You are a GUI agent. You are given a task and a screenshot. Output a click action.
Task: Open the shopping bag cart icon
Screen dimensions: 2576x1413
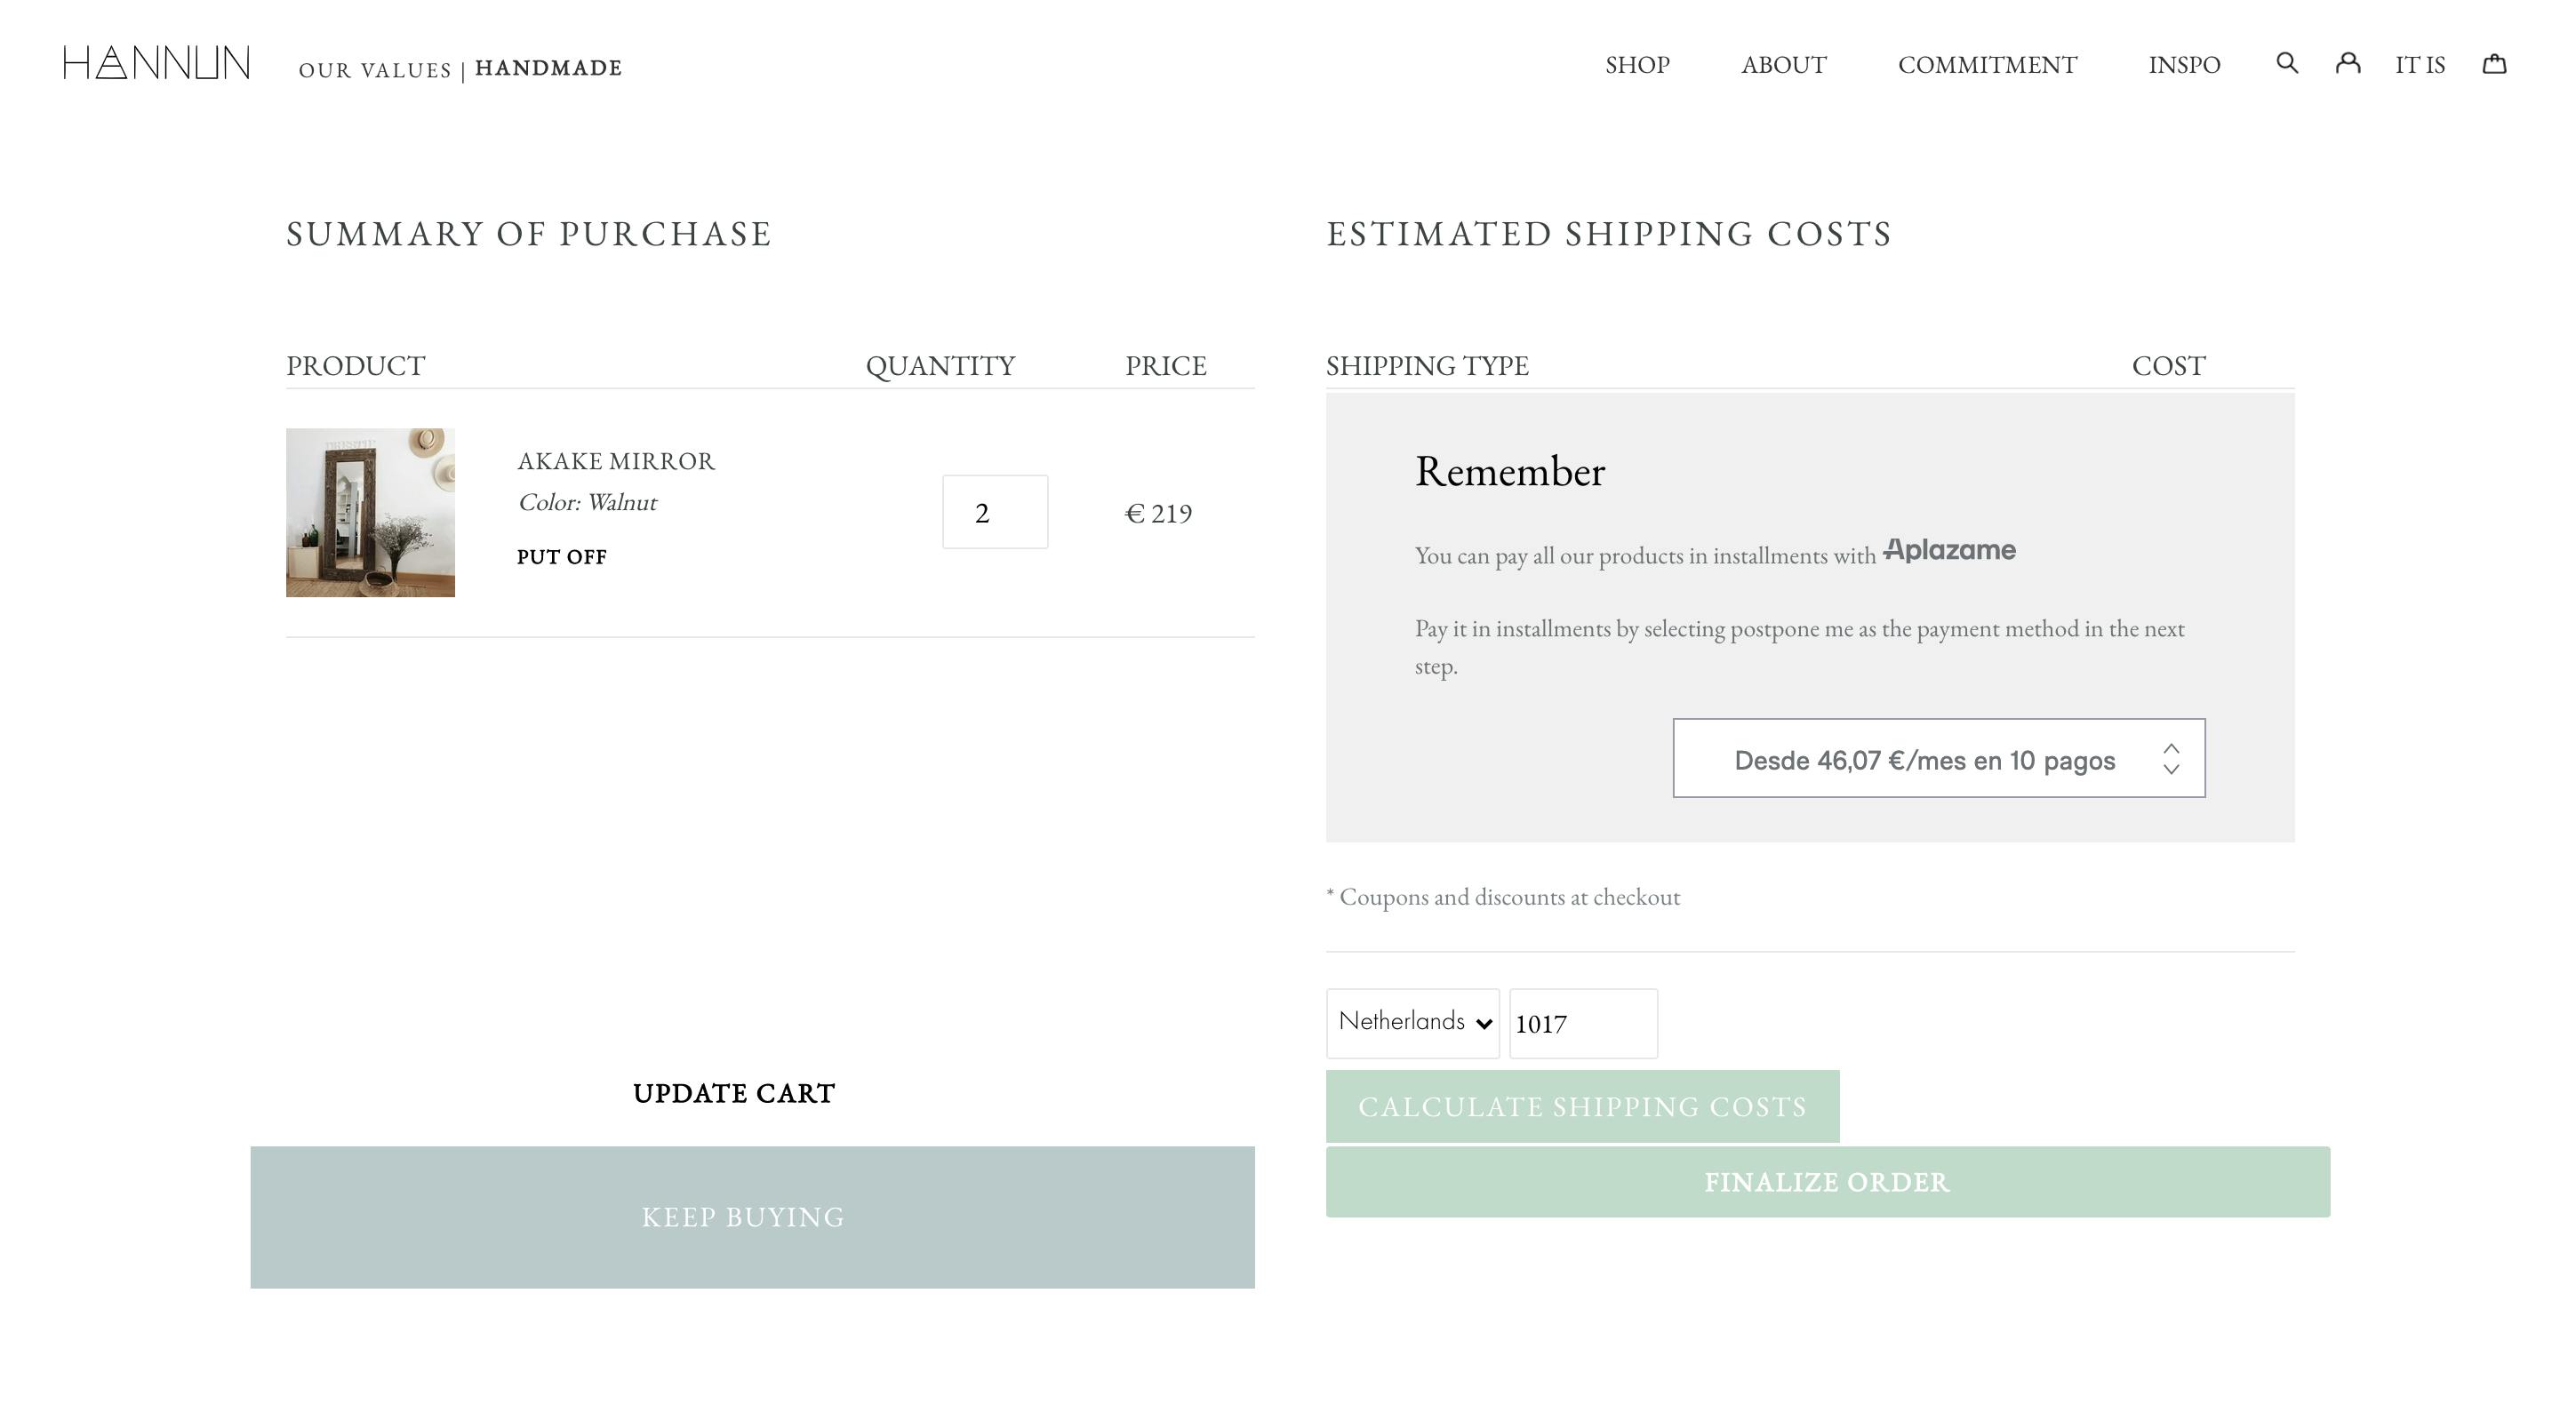tap(2494, 63)
